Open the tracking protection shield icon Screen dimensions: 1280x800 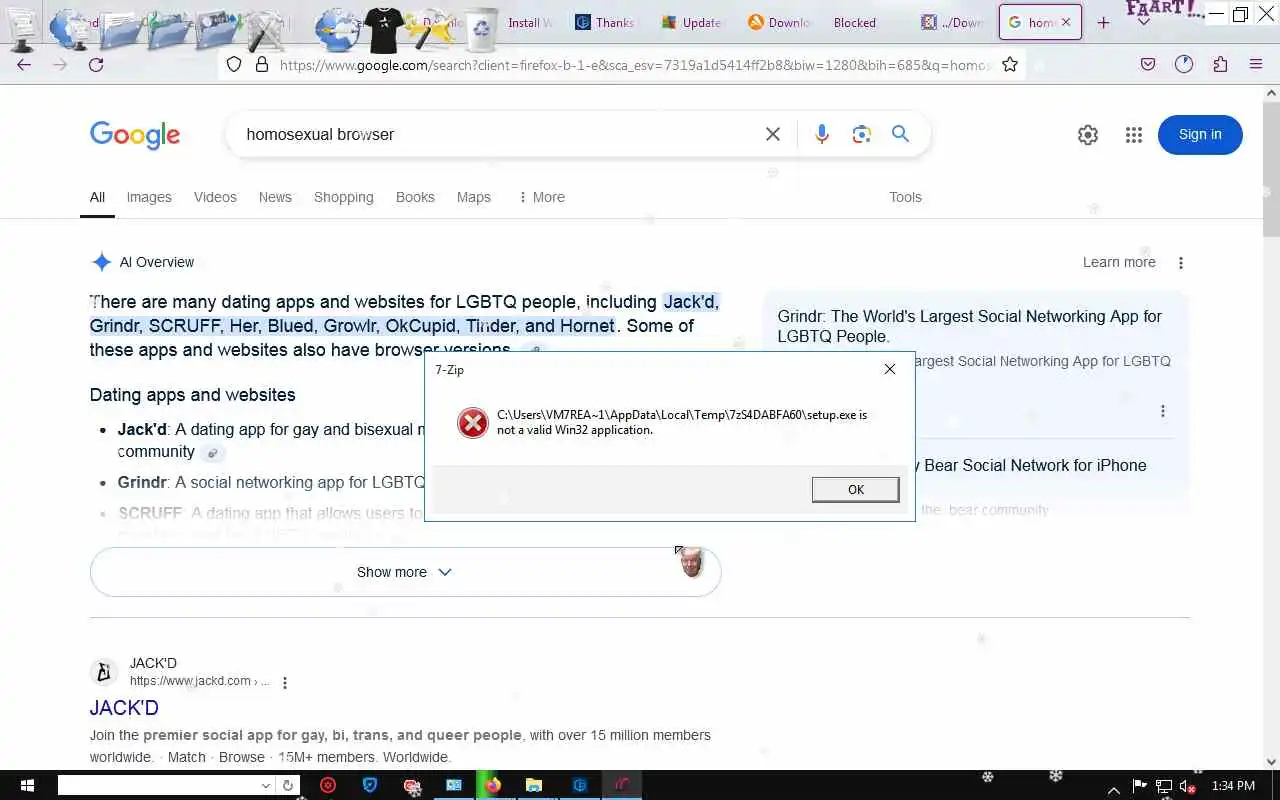point(234,64)
